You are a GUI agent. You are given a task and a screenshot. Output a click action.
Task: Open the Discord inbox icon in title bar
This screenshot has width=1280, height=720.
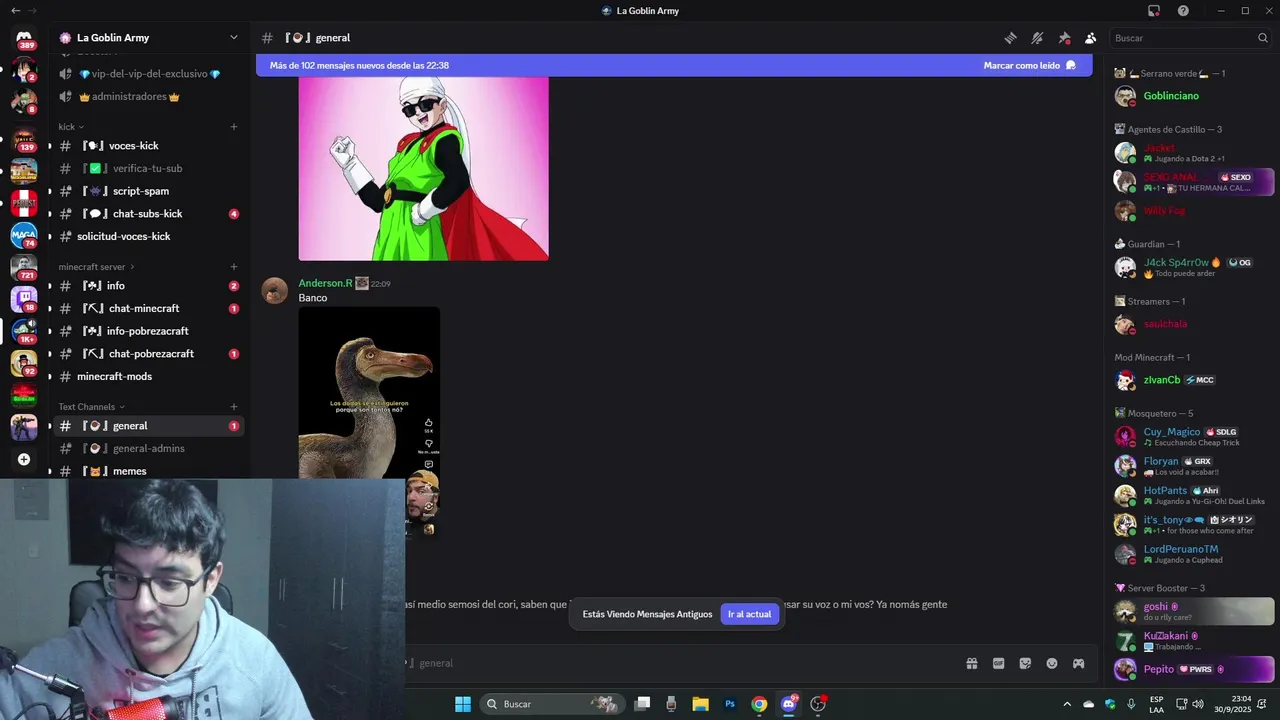[1154, 11]
